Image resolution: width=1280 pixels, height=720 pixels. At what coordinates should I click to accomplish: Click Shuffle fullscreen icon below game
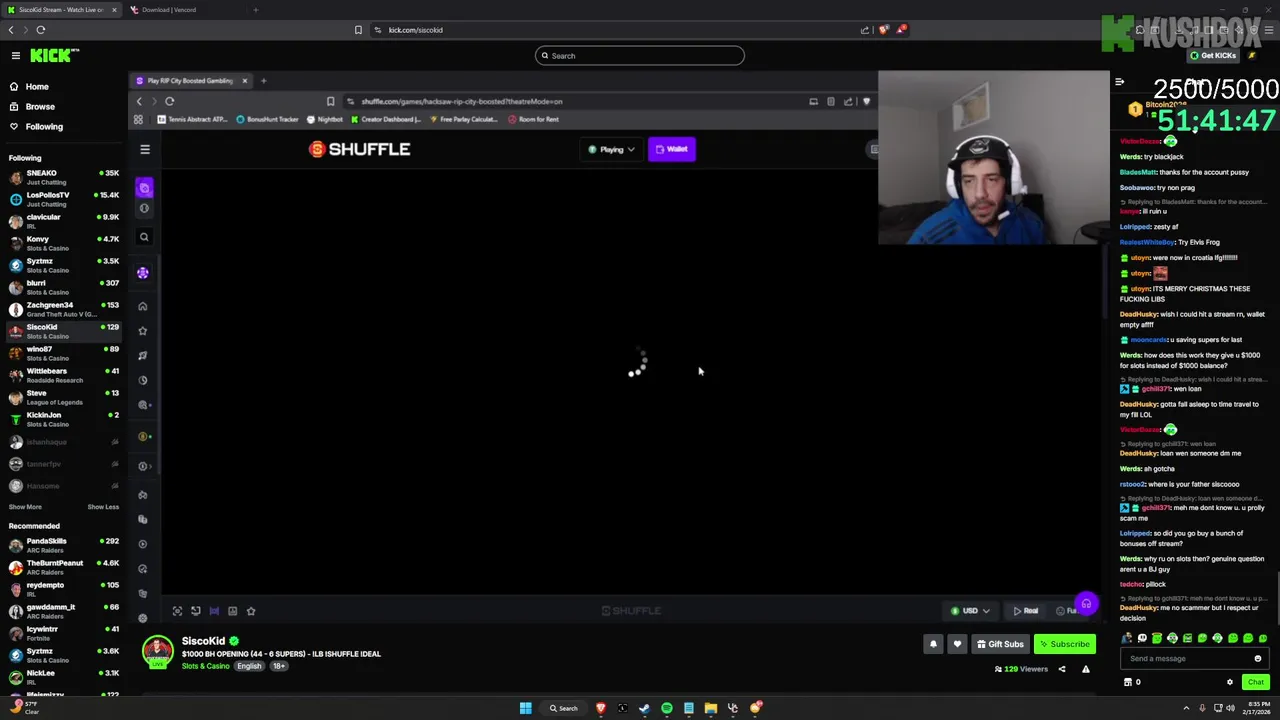[x=177, y=611]
